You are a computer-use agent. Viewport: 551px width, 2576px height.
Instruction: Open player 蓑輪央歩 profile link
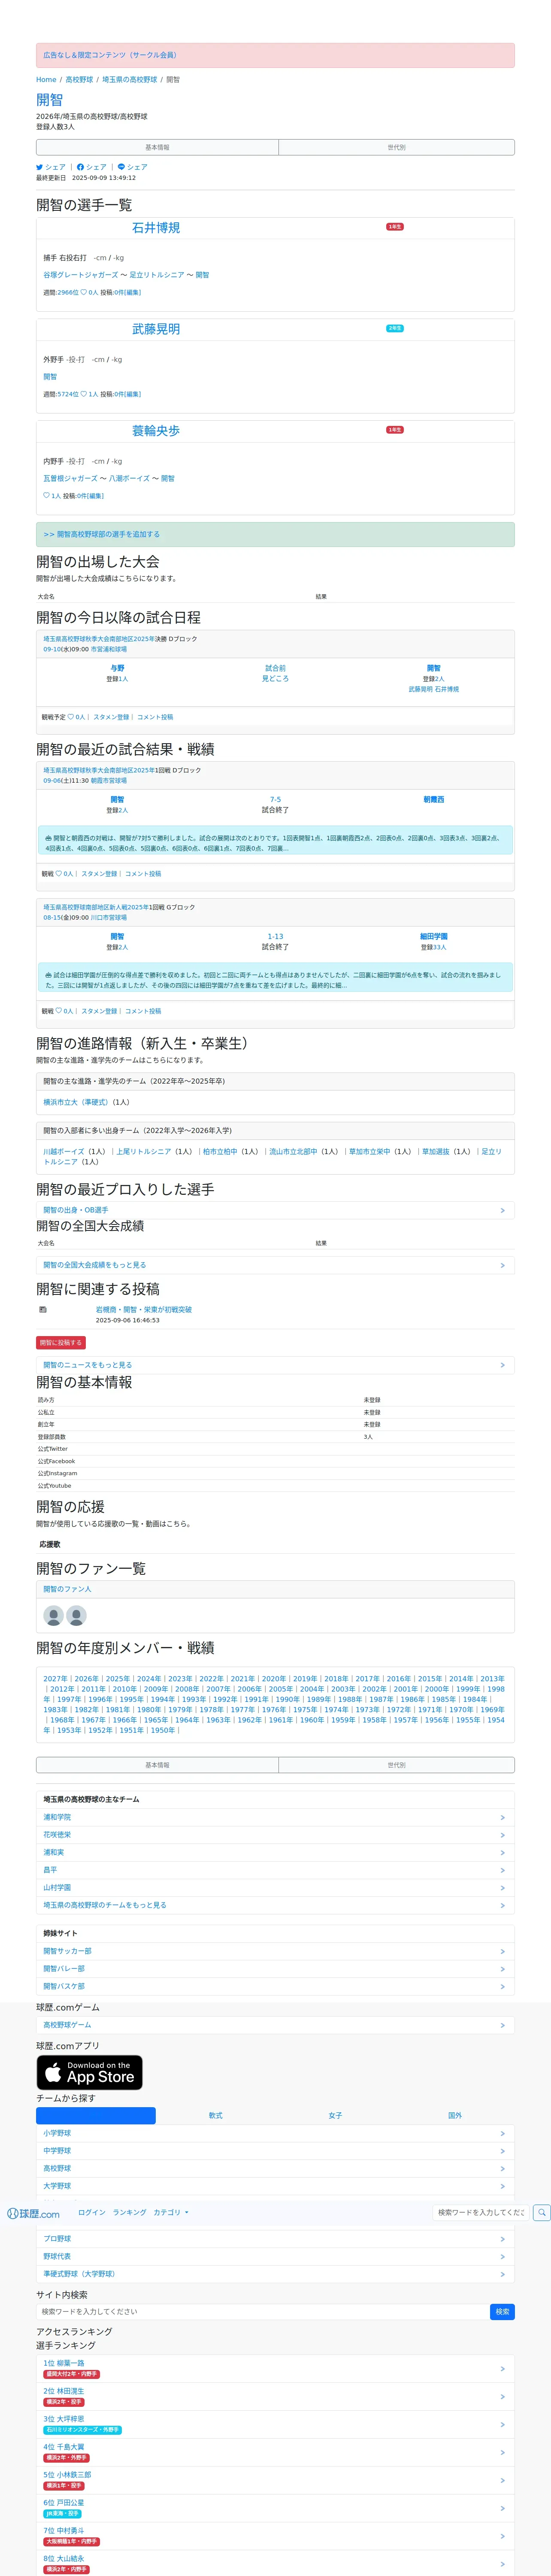pyautogui.click(x=156, y=431)
